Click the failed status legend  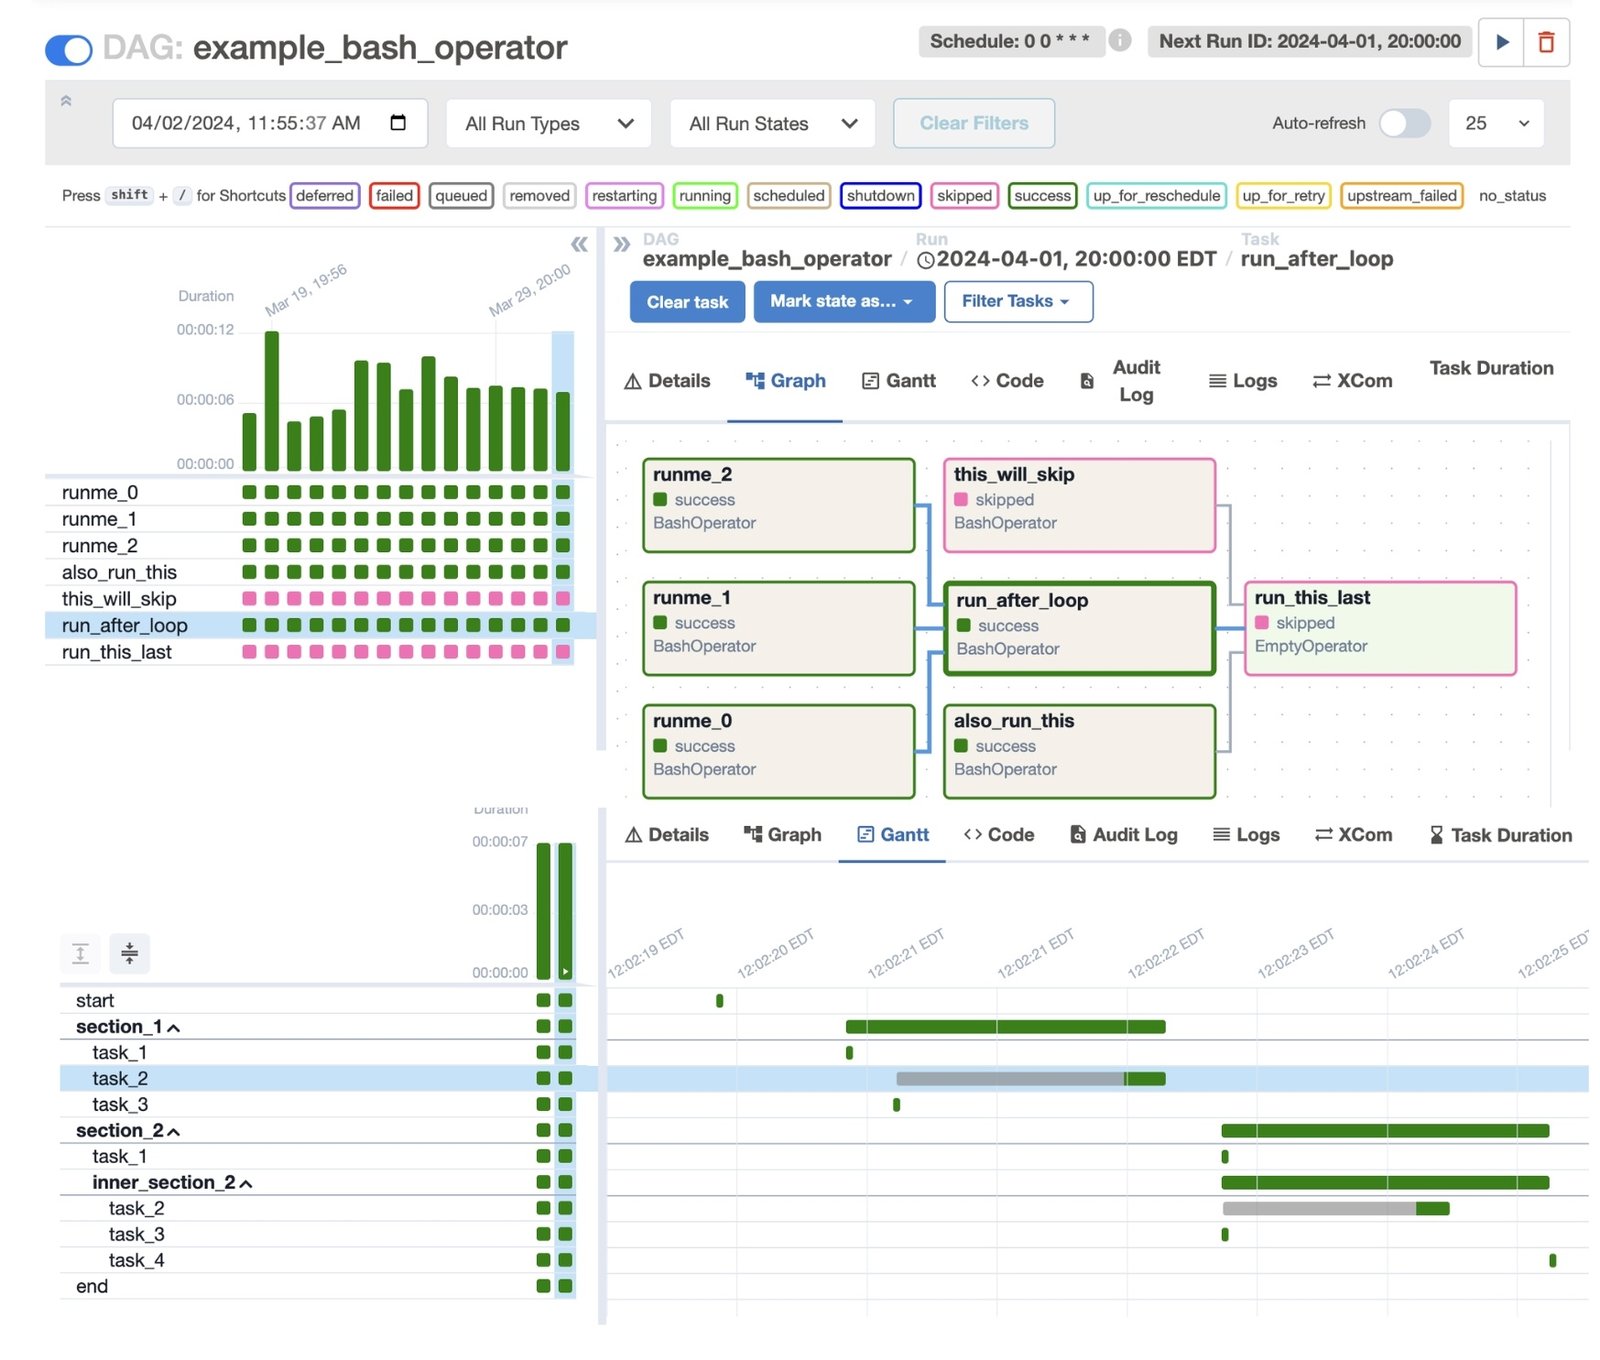click(x=394, y=196)
